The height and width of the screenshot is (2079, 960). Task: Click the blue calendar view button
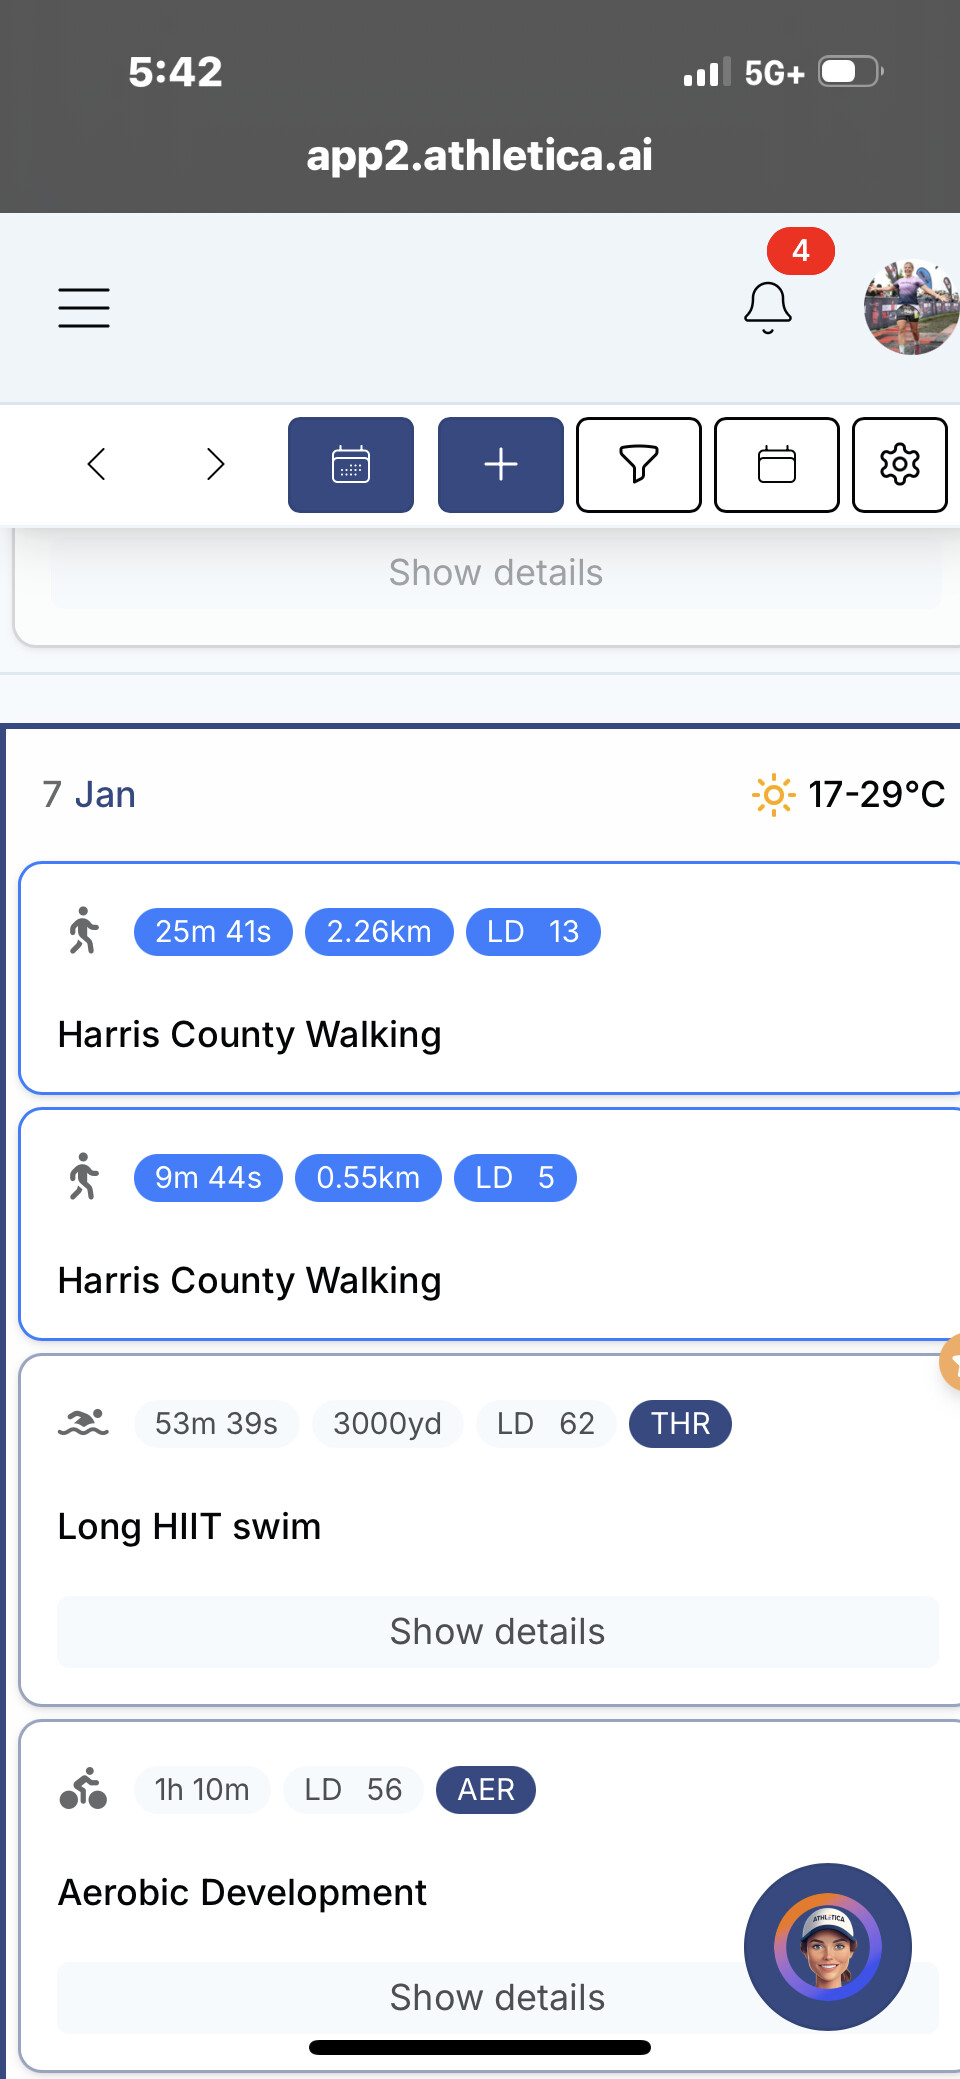pyautogui.click(x=351, y=465)
